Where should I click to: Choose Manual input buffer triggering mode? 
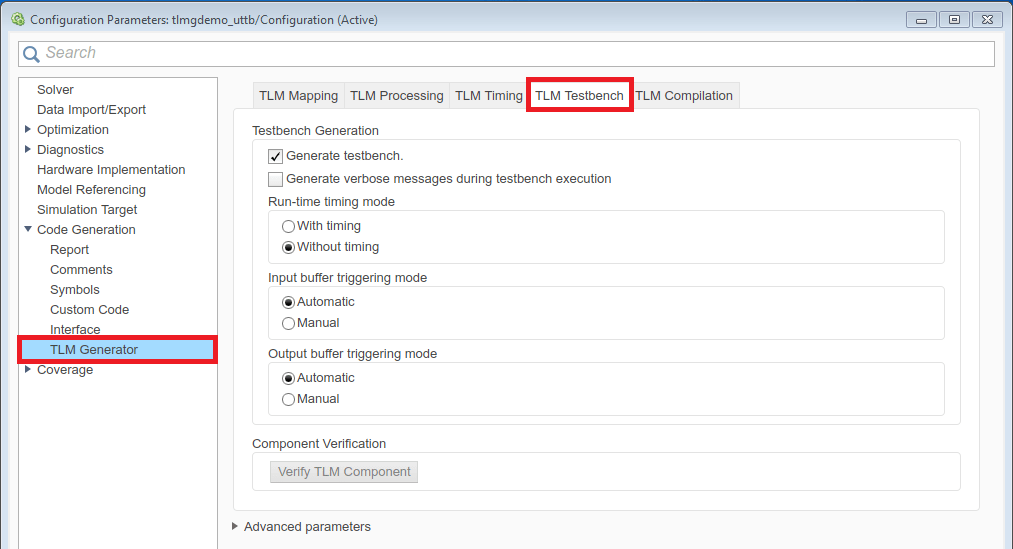[x=289, y=323]
